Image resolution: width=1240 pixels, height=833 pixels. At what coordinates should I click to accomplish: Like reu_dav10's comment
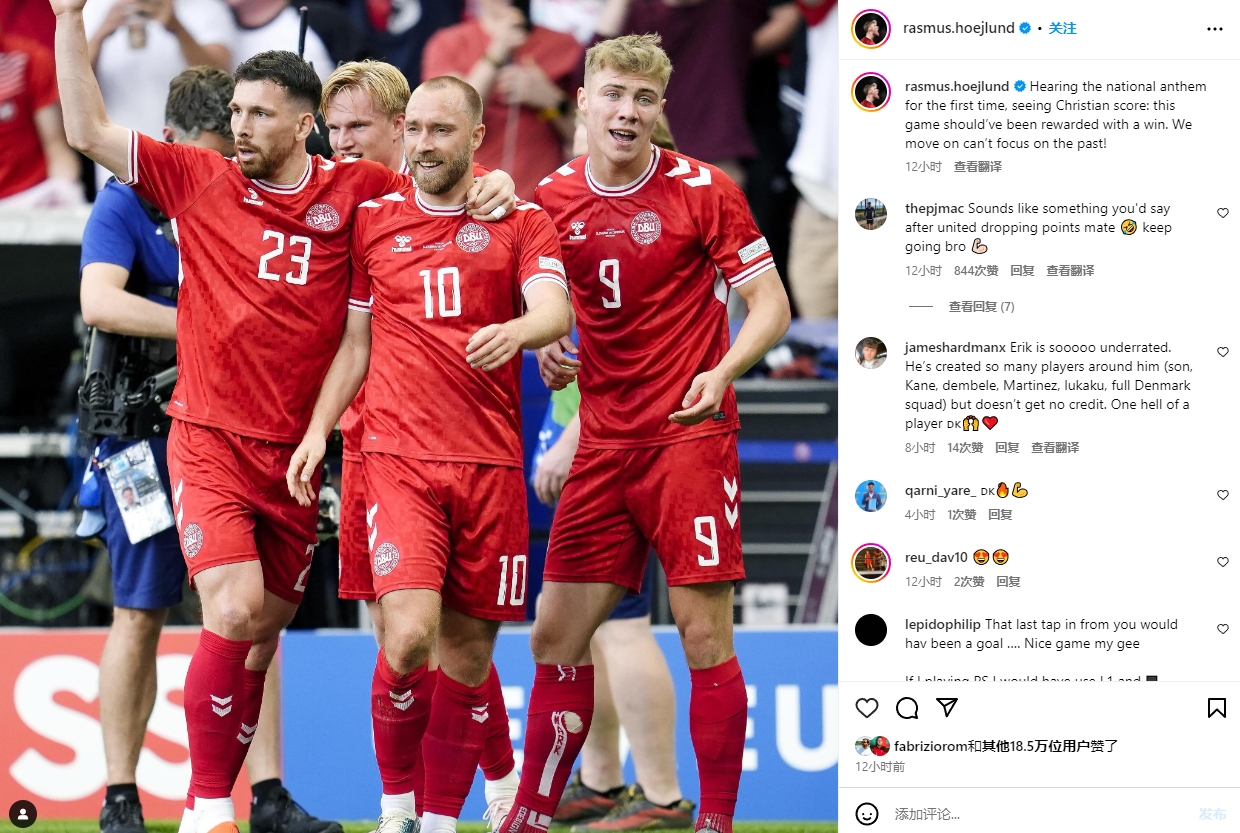(1222, 562)
